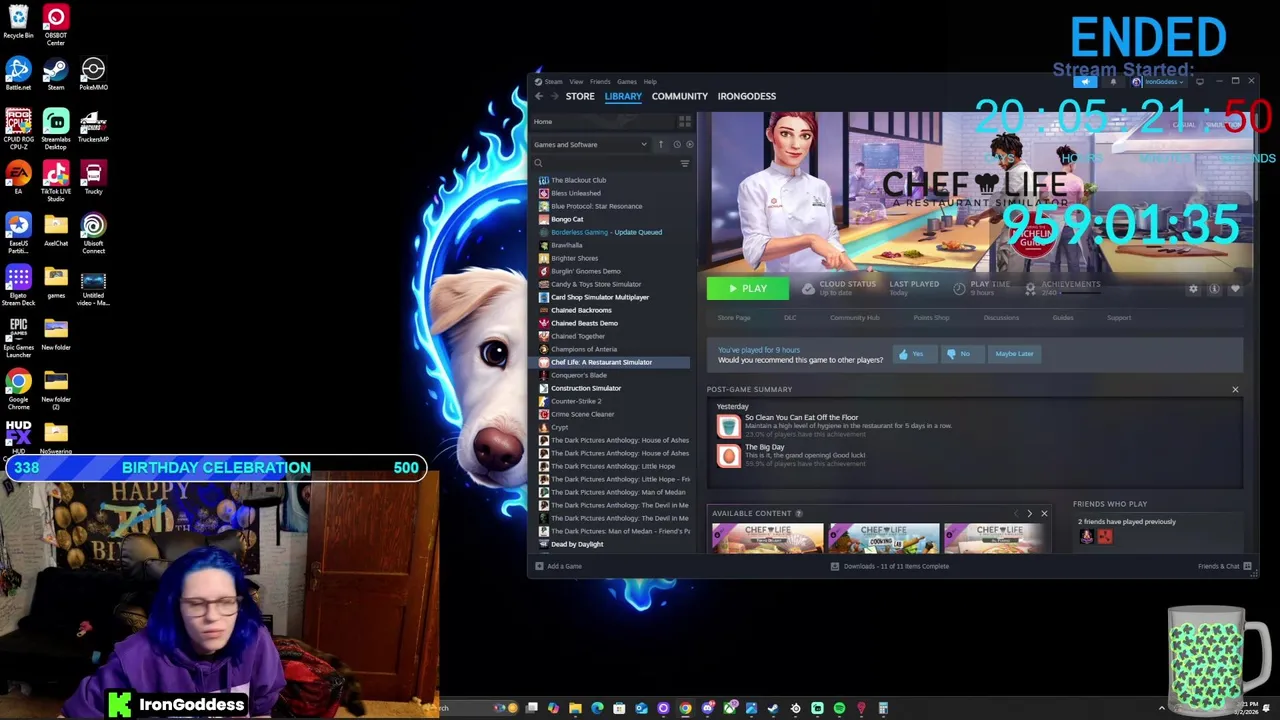Select Counter-Strike 2 in the library

click(576, 401)
